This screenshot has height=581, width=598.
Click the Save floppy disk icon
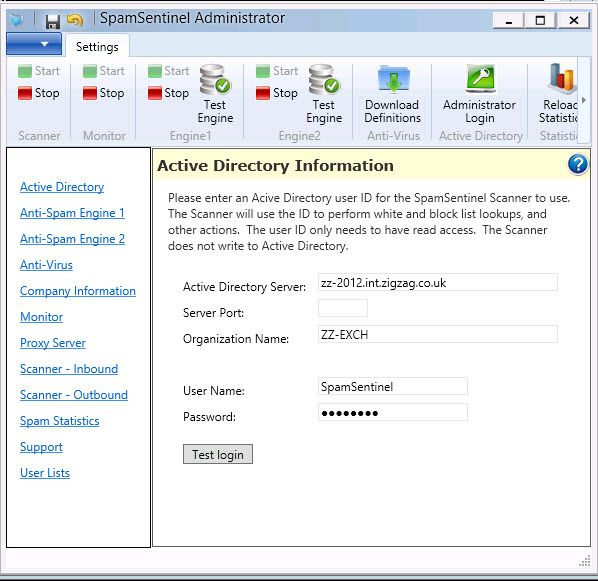pyautogui.click(x=53, y=21)
